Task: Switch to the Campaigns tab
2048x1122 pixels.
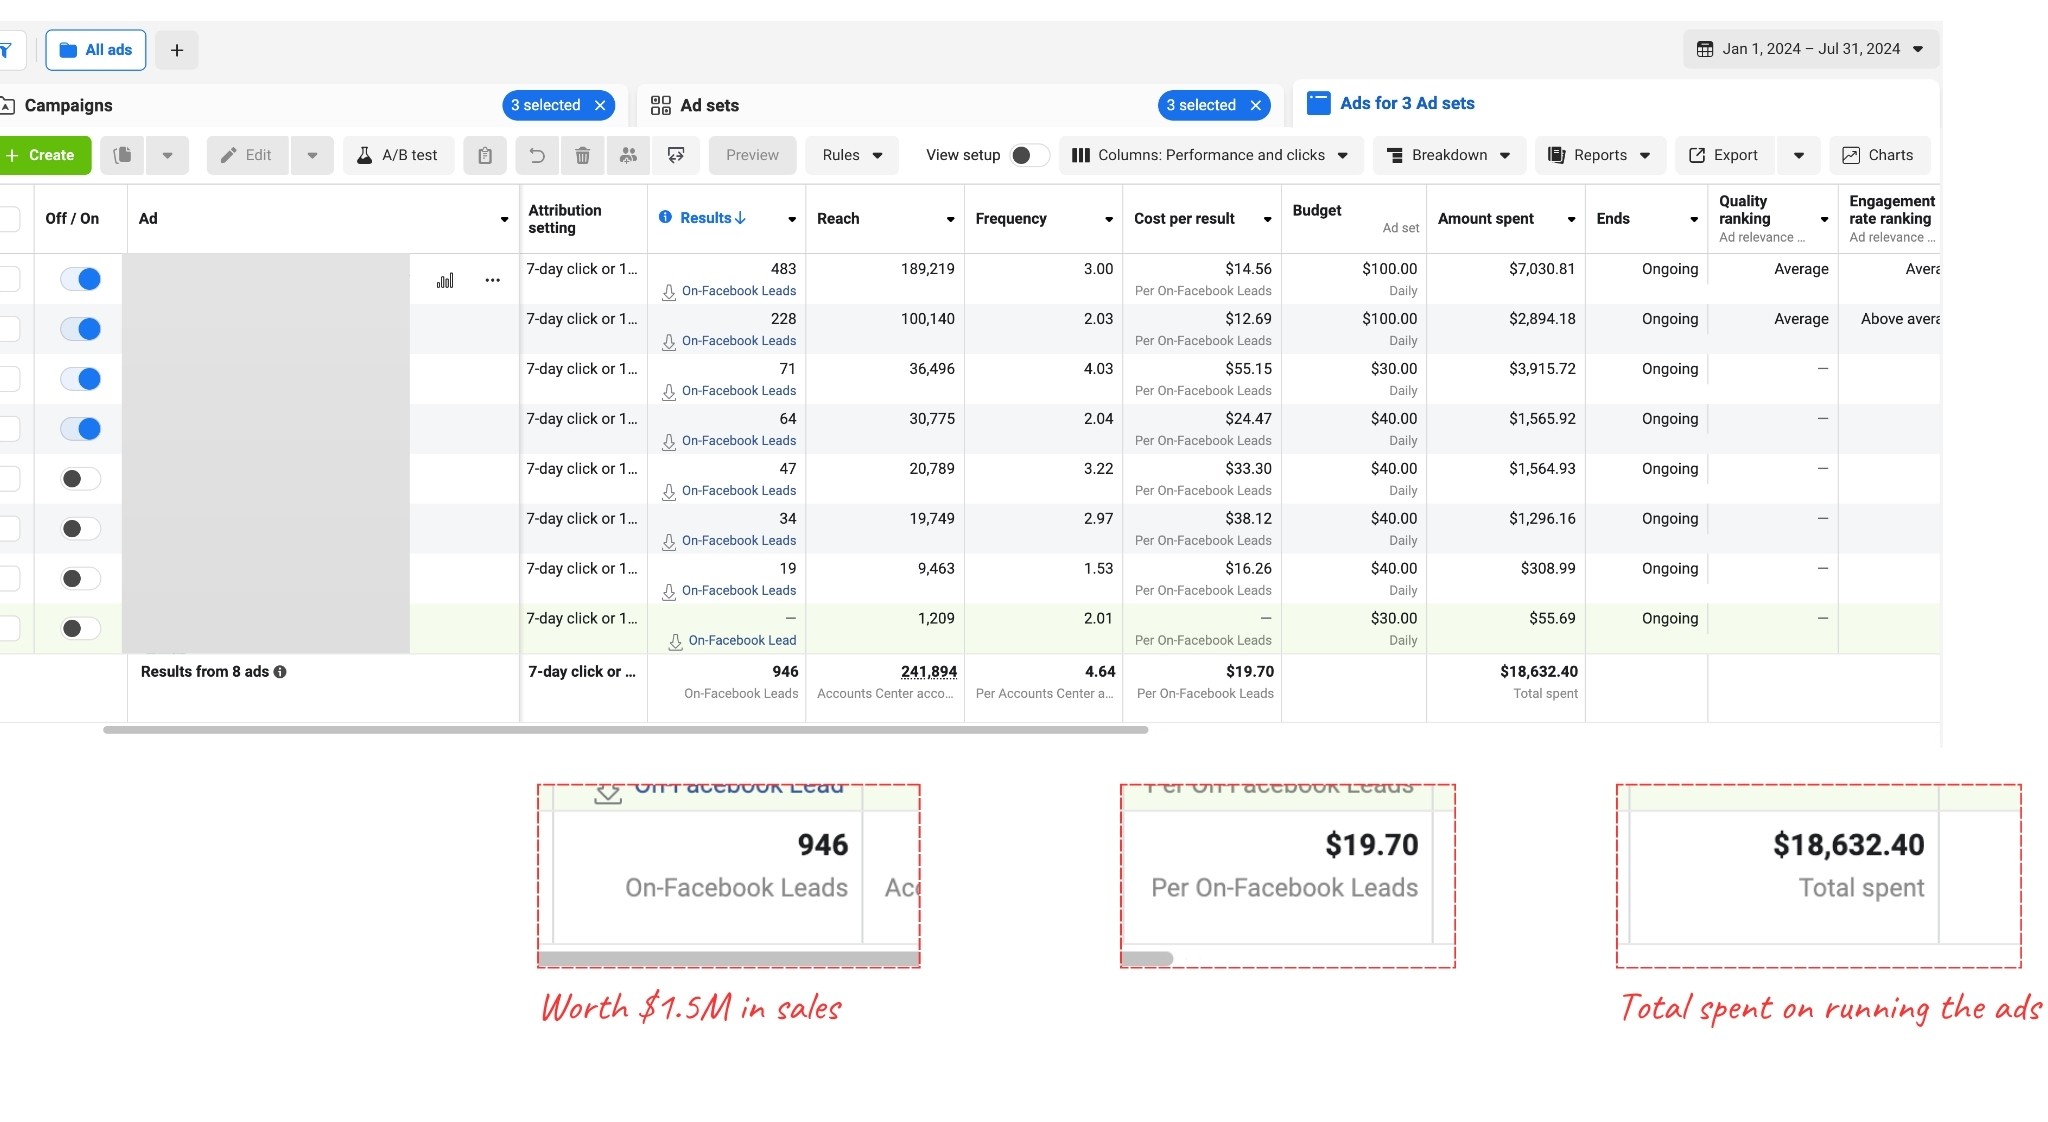Action: (68, 105)
